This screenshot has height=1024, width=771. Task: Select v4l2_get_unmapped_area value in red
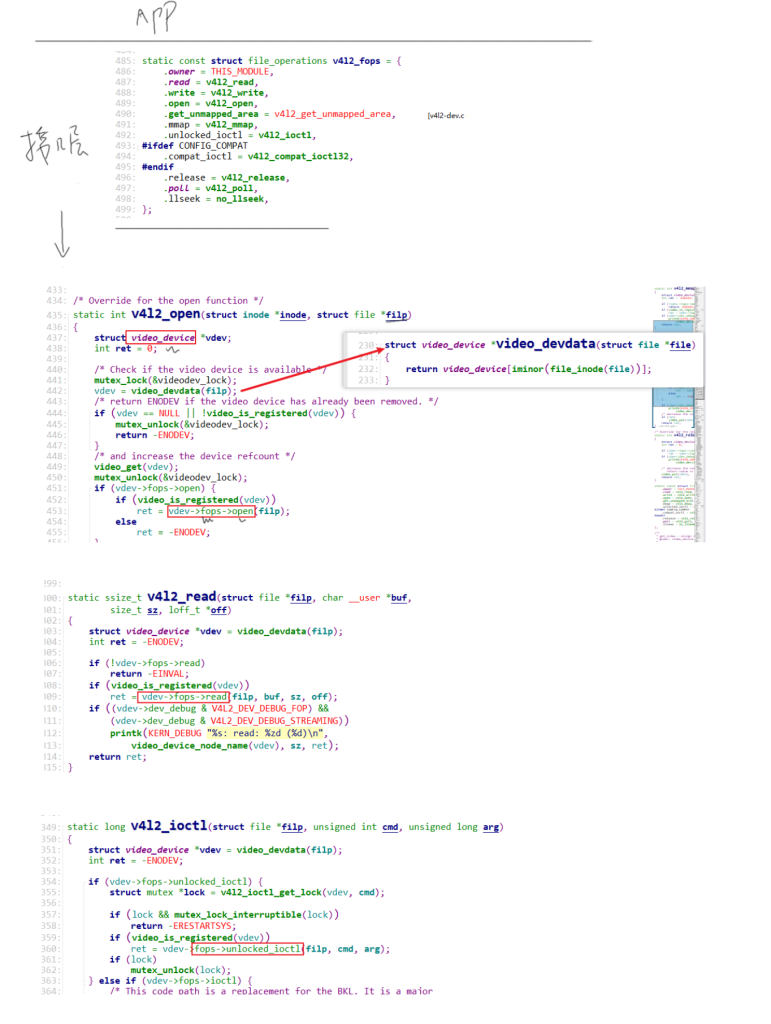333,114
